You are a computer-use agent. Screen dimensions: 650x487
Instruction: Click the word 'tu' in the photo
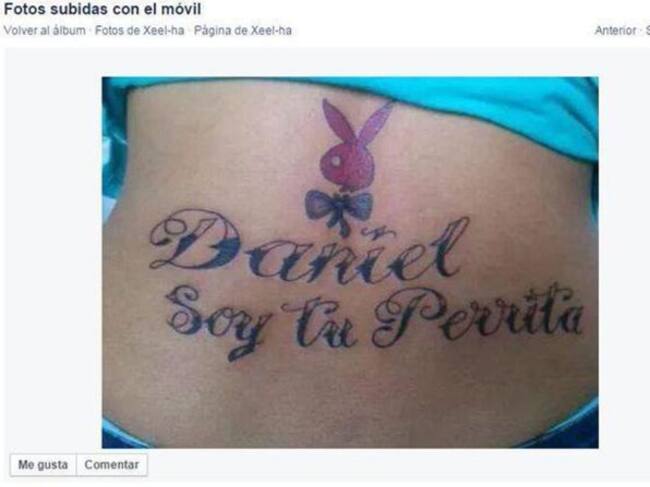(318, 322)
